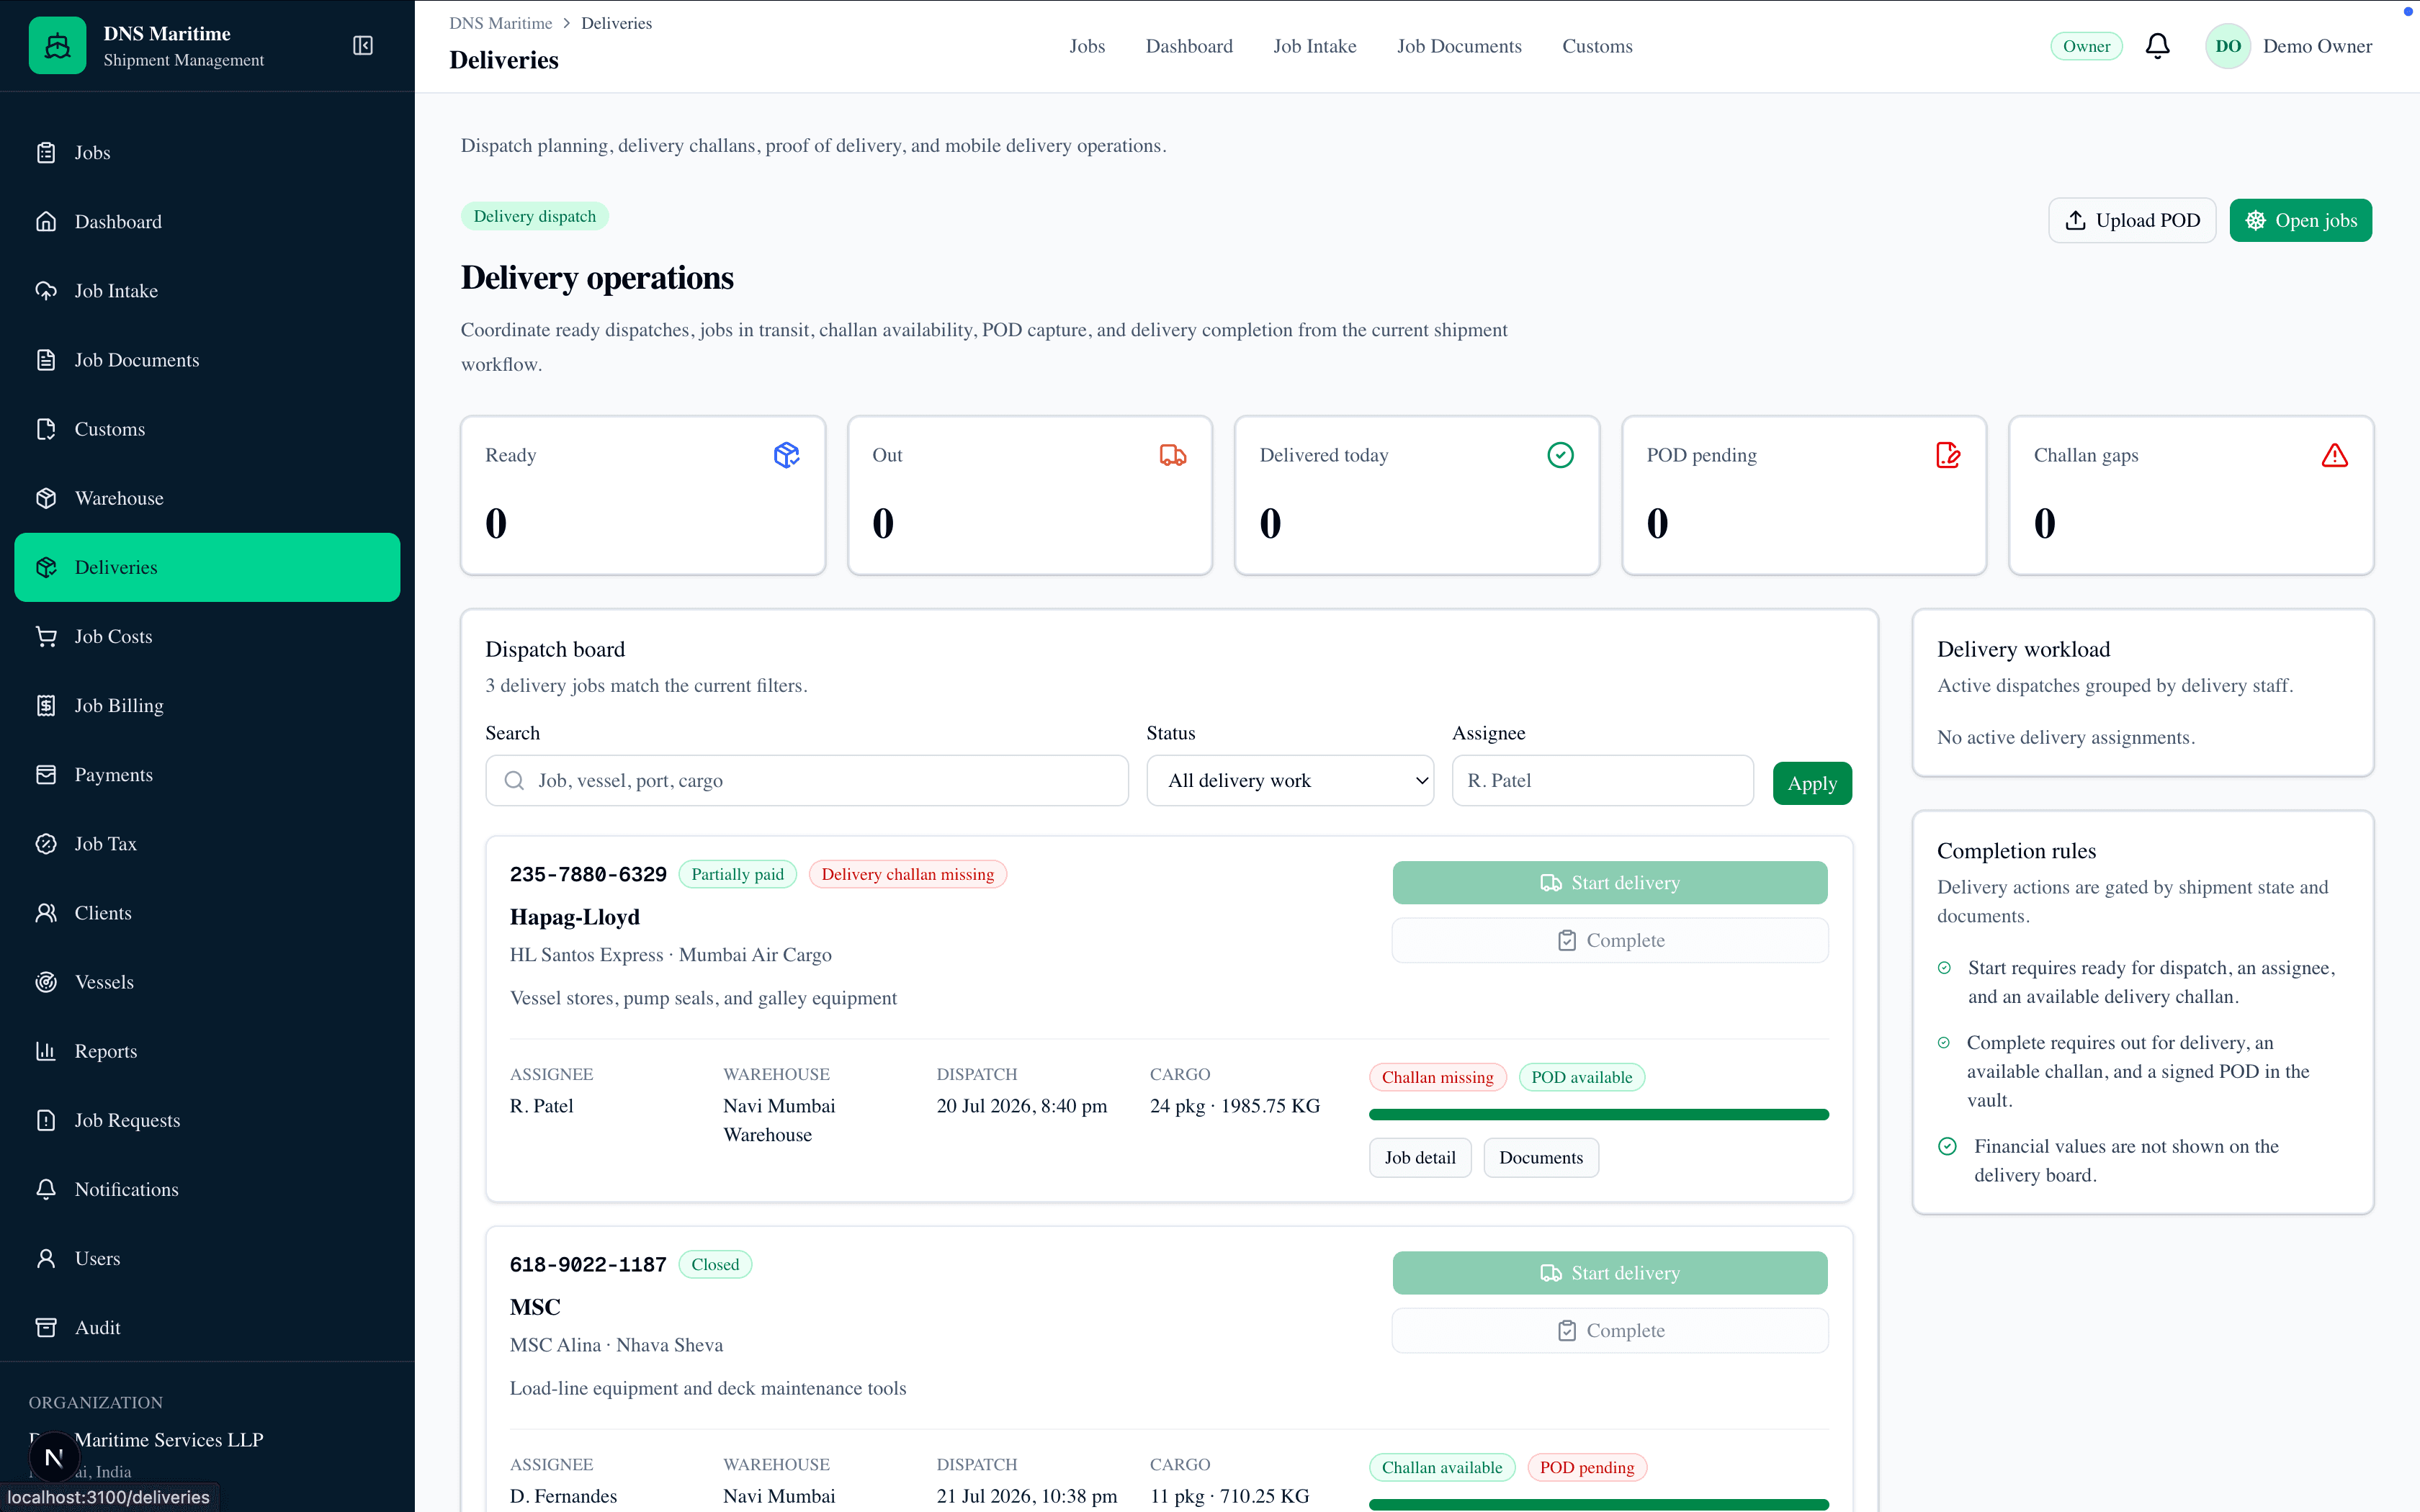Image resolution: width=2420 pixels, height=1512 pixels.
Task: Open Documents for the Hapag-Lloyd job
Action: point(1541,1158)
